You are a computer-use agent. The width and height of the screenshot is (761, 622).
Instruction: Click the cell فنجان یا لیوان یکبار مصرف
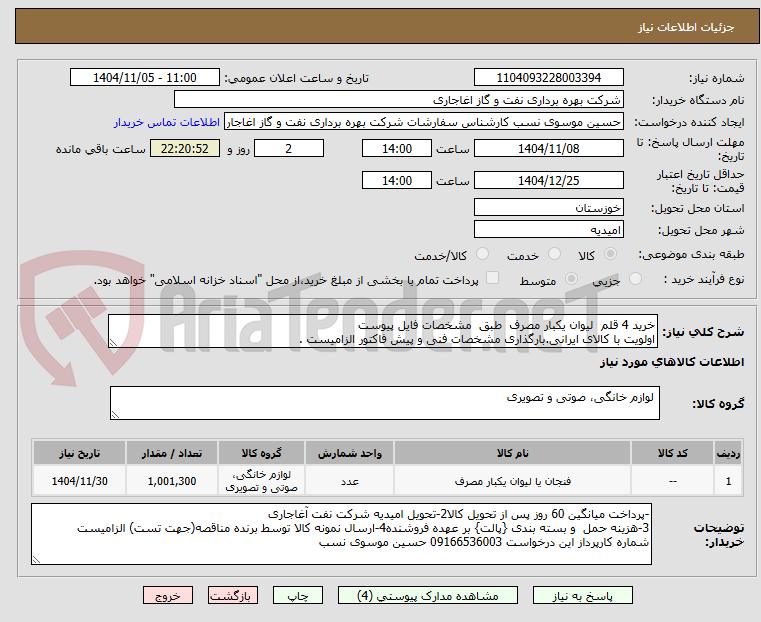[513, 481]
